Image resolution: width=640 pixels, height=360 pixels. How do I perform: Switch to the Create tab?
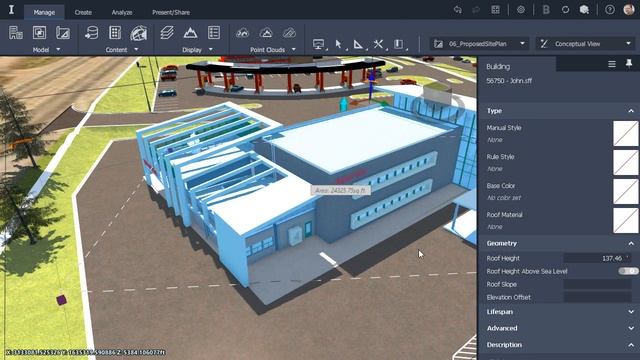click(83, 12)
